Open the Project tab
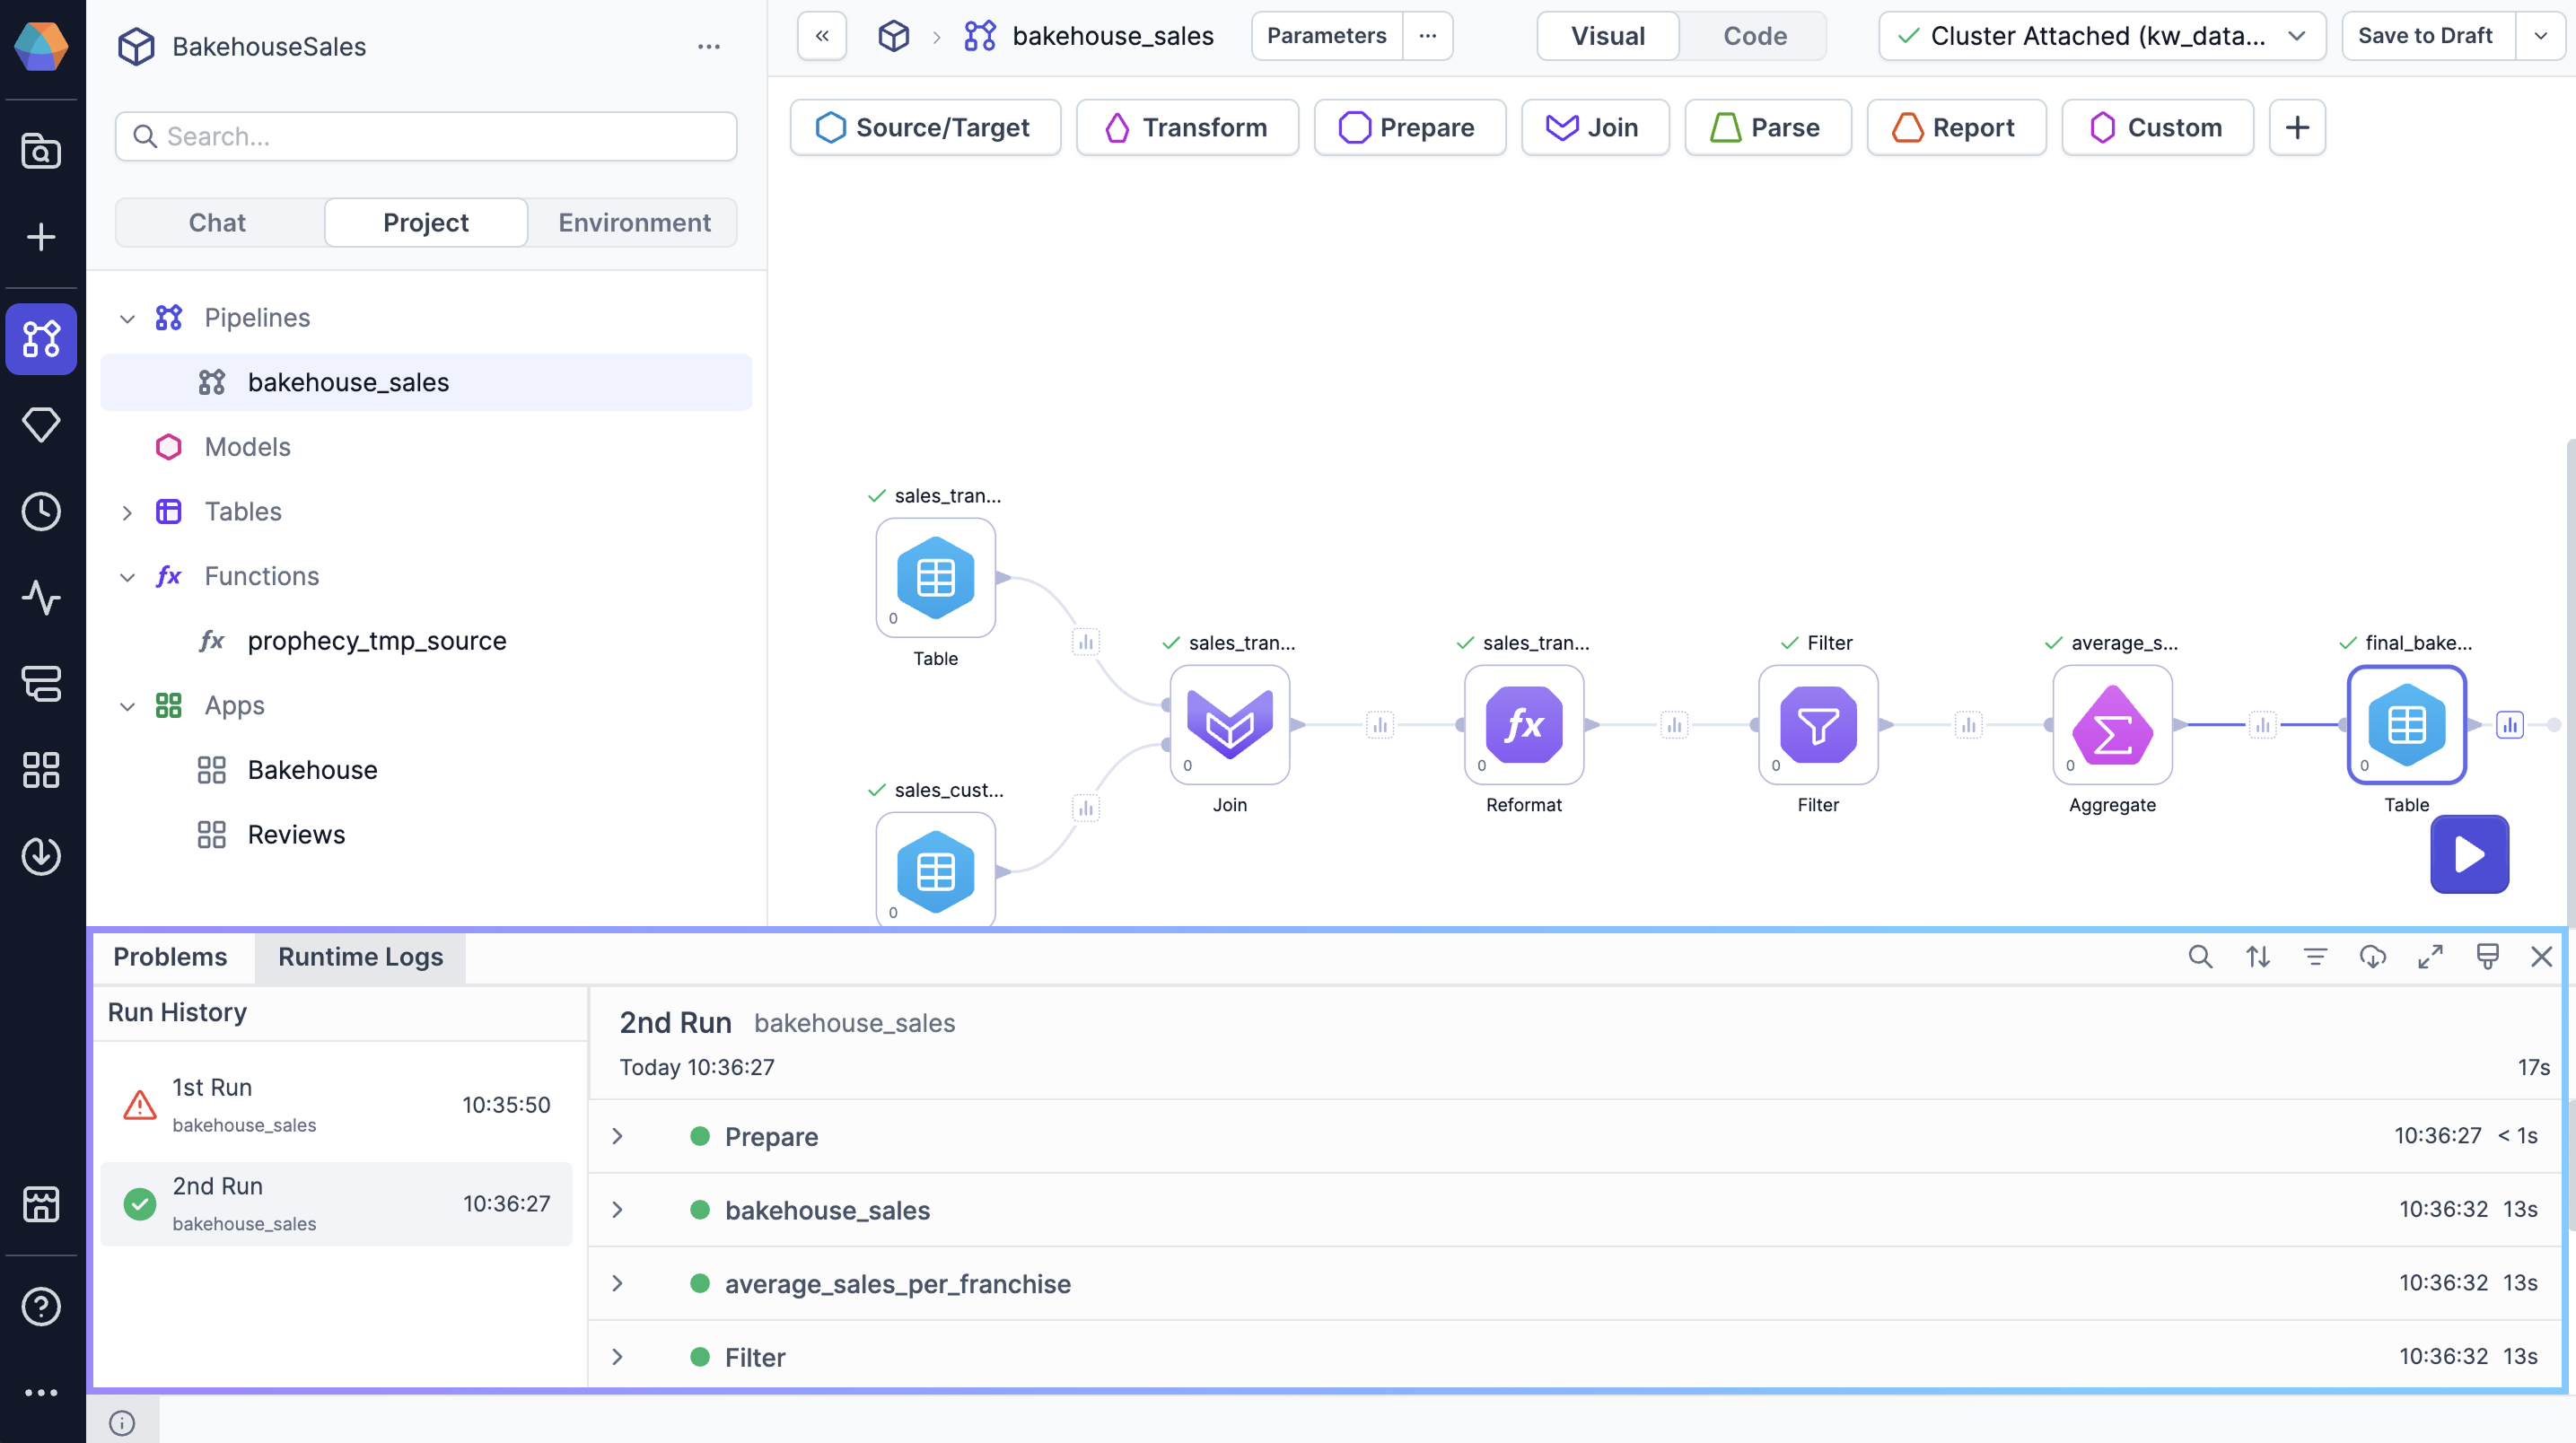 coord(425,222)
